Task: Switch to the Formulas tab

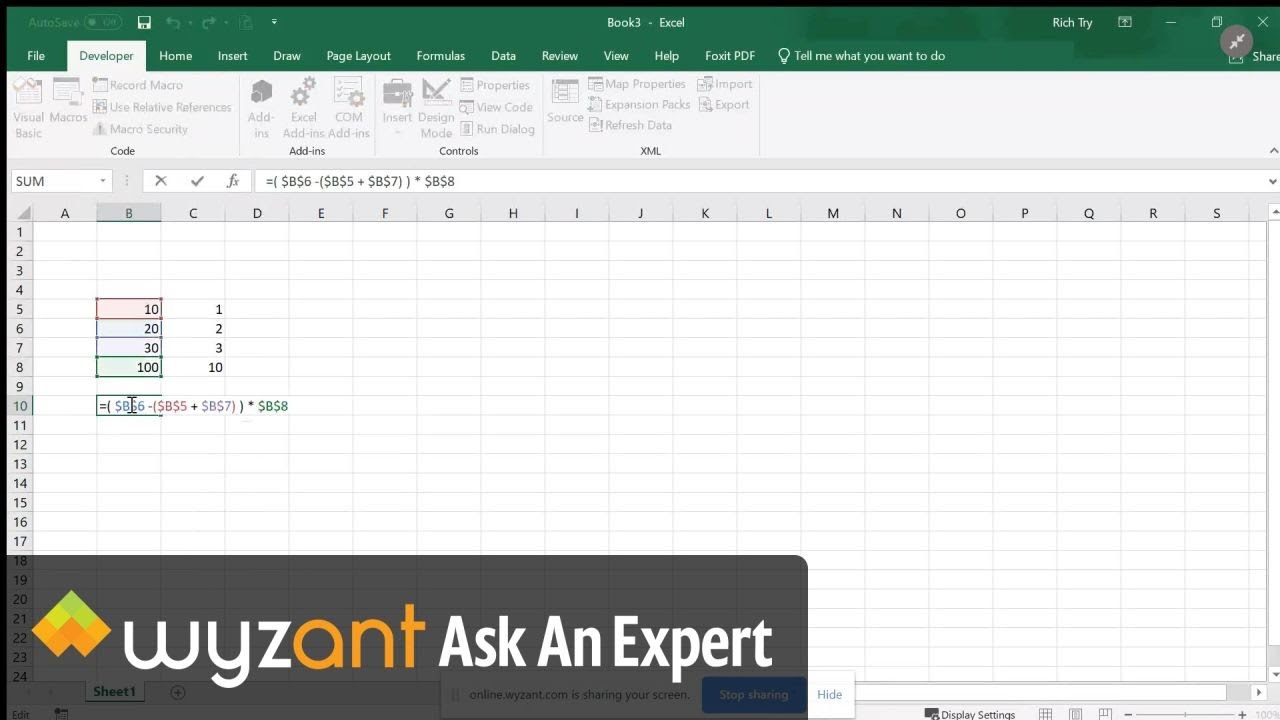Action: 441,56
